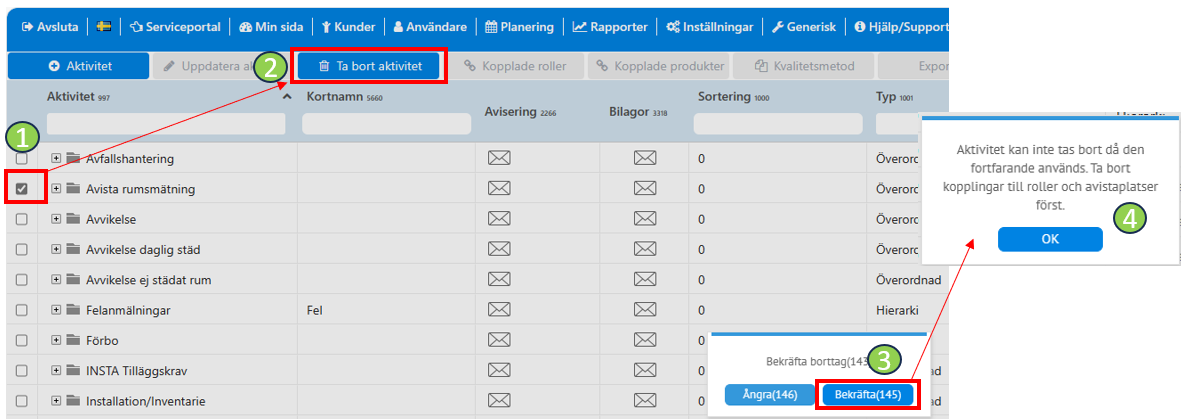This screenshot has height=419, width=1181.
Task: Expand the INSTA Tilläggskrav node
Action: [56, 370]
